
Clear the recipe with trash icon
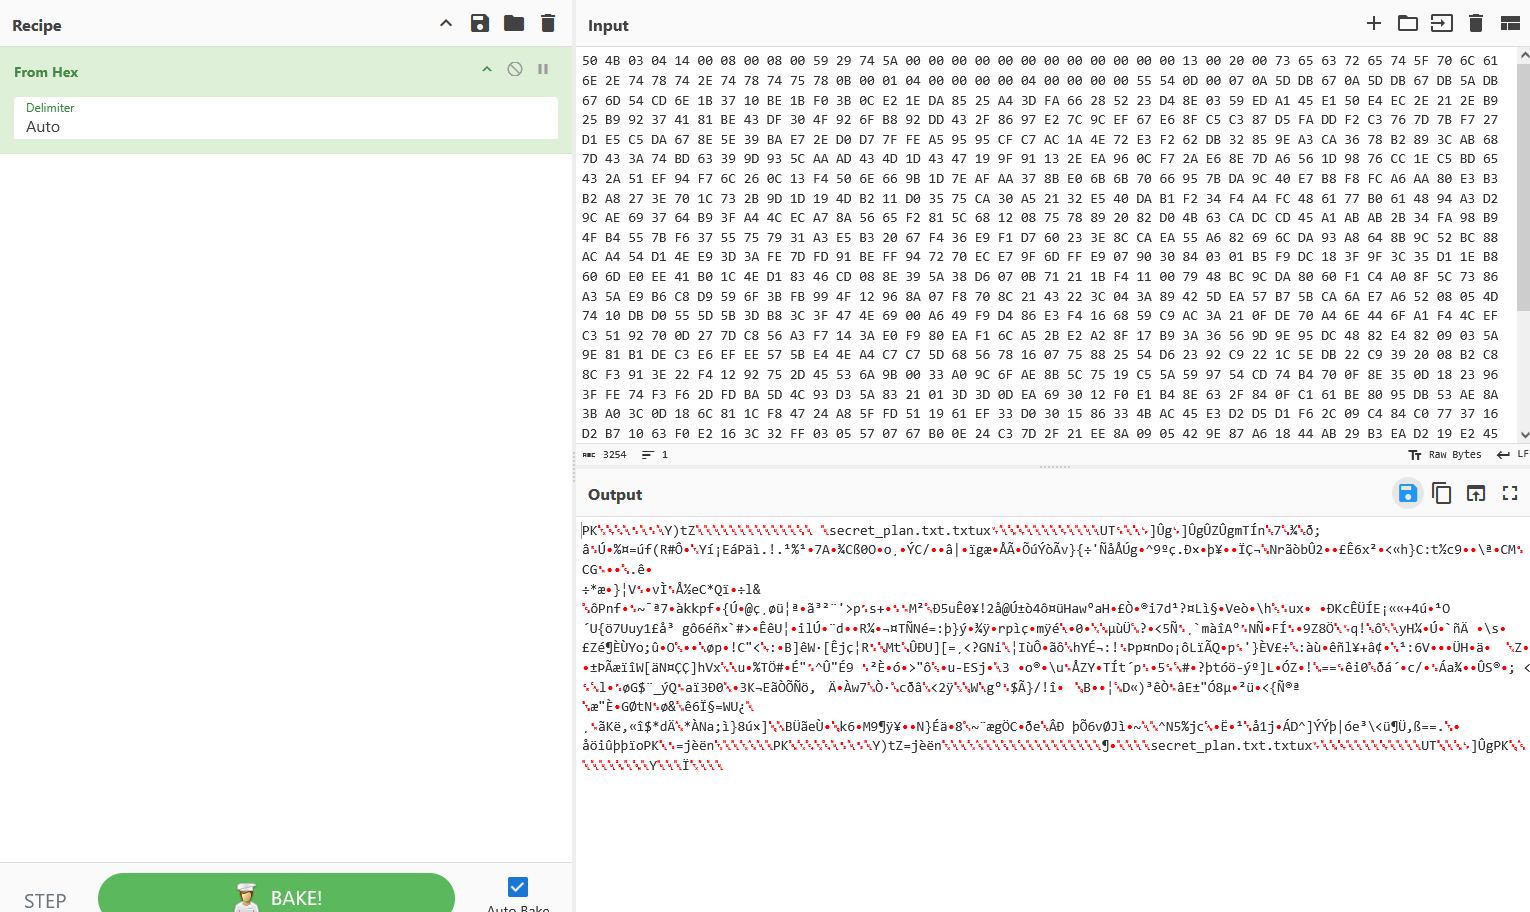click(548, 23)
